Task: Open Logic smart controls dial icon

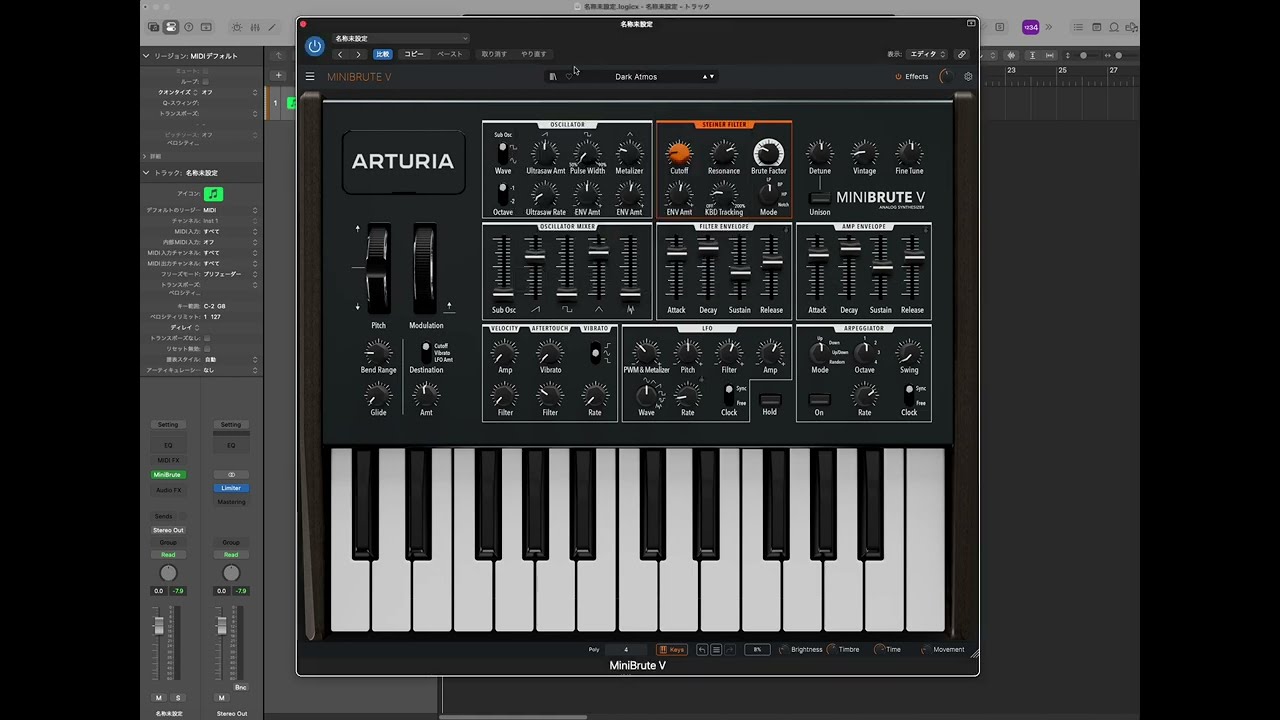Action: pos(237,27)
